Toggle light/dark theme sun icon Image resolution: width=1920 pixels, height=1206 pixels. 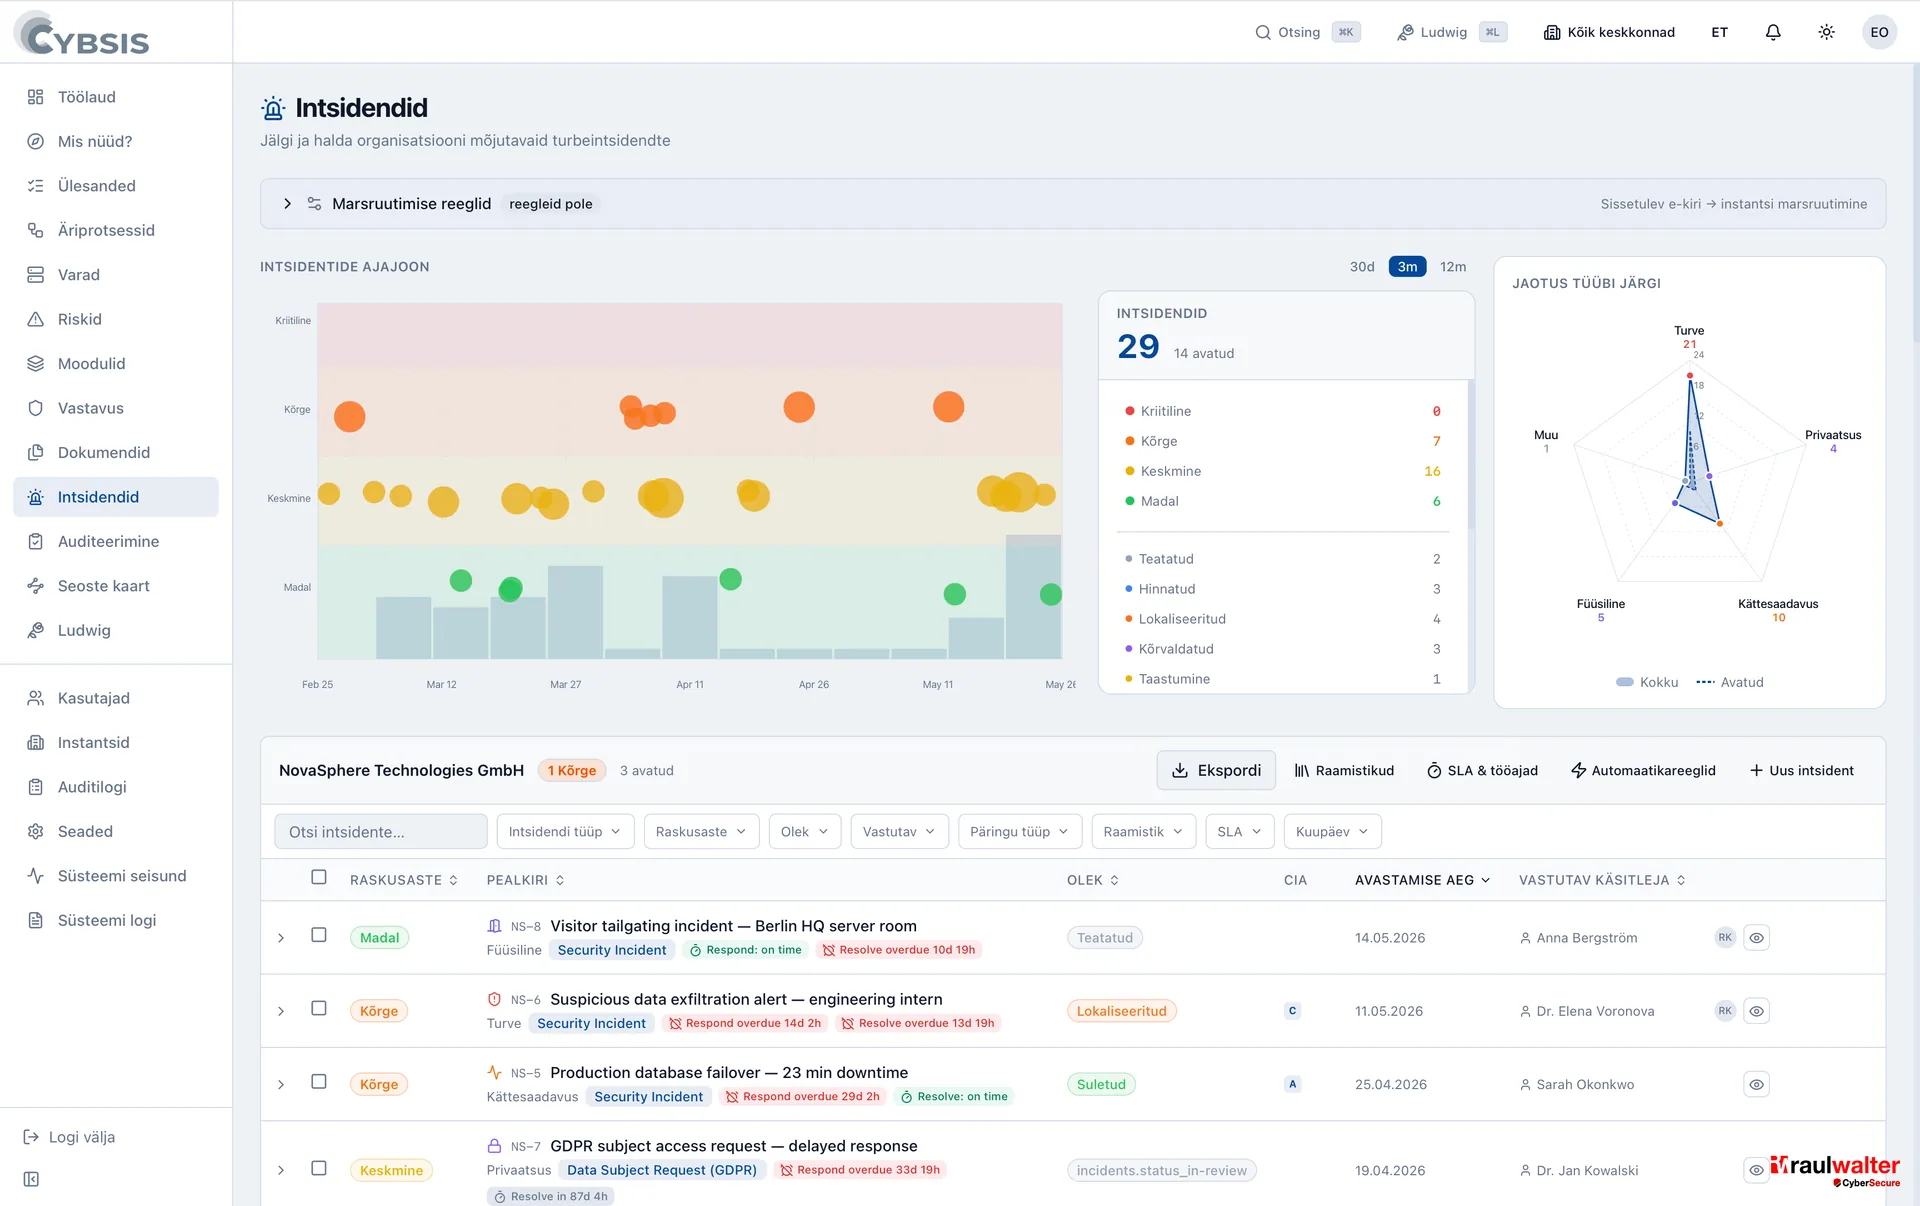tap(1826, 32)
